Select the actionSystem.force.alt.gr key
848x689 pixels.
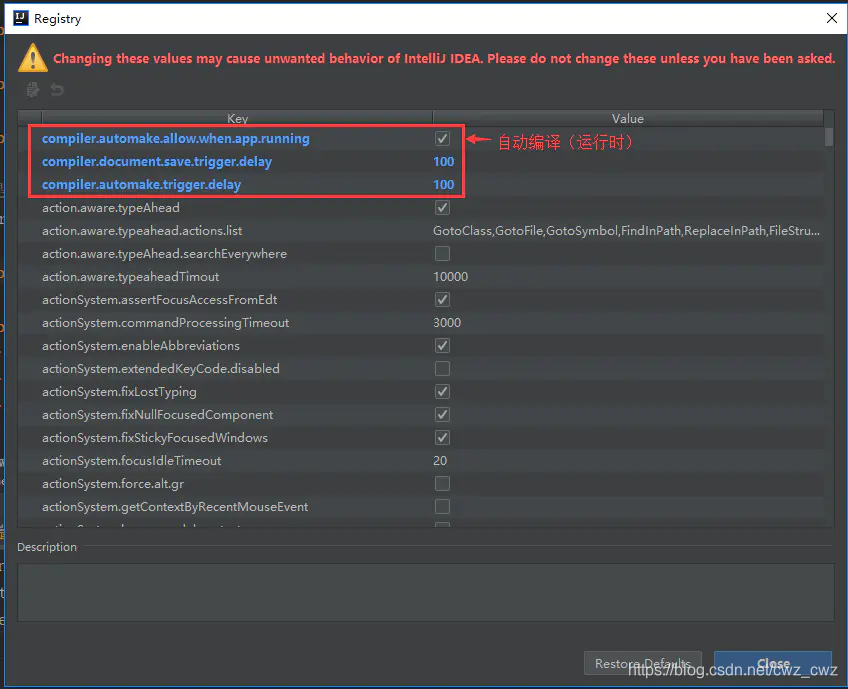pyautogui.click(x=113, y=483)
